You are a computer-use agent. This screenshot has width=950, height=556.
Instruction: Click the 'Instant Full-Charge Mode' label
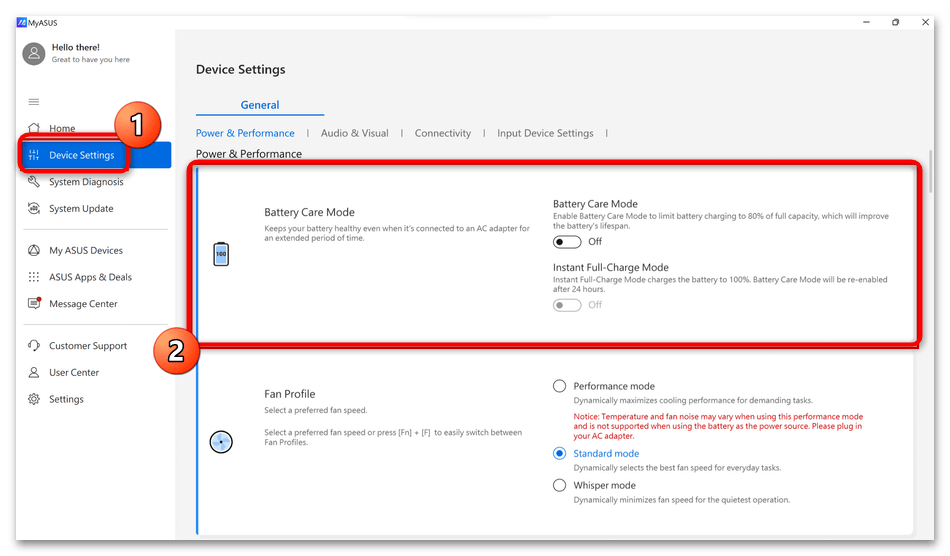(611, 267)
